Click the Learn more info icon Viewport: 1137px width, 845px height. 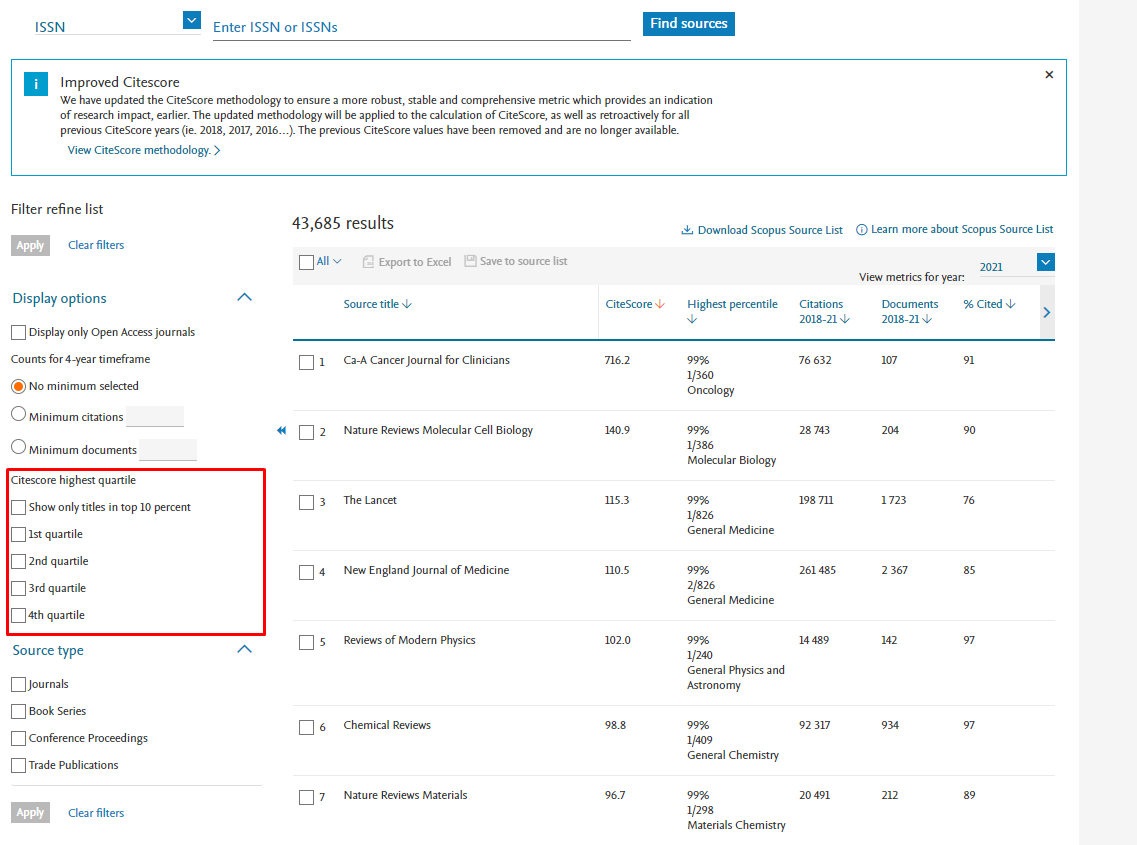point(861,230)
